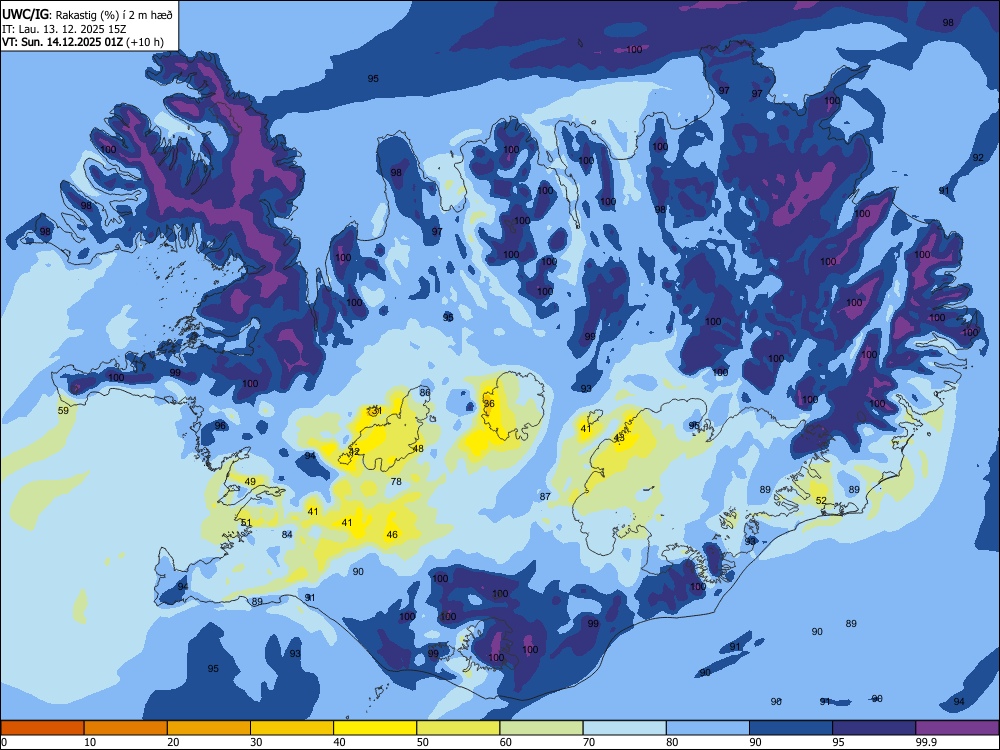1000x750 pixels.
Task: Click the '(+10 h)' forecast offset text
Action: coord(145,42)
